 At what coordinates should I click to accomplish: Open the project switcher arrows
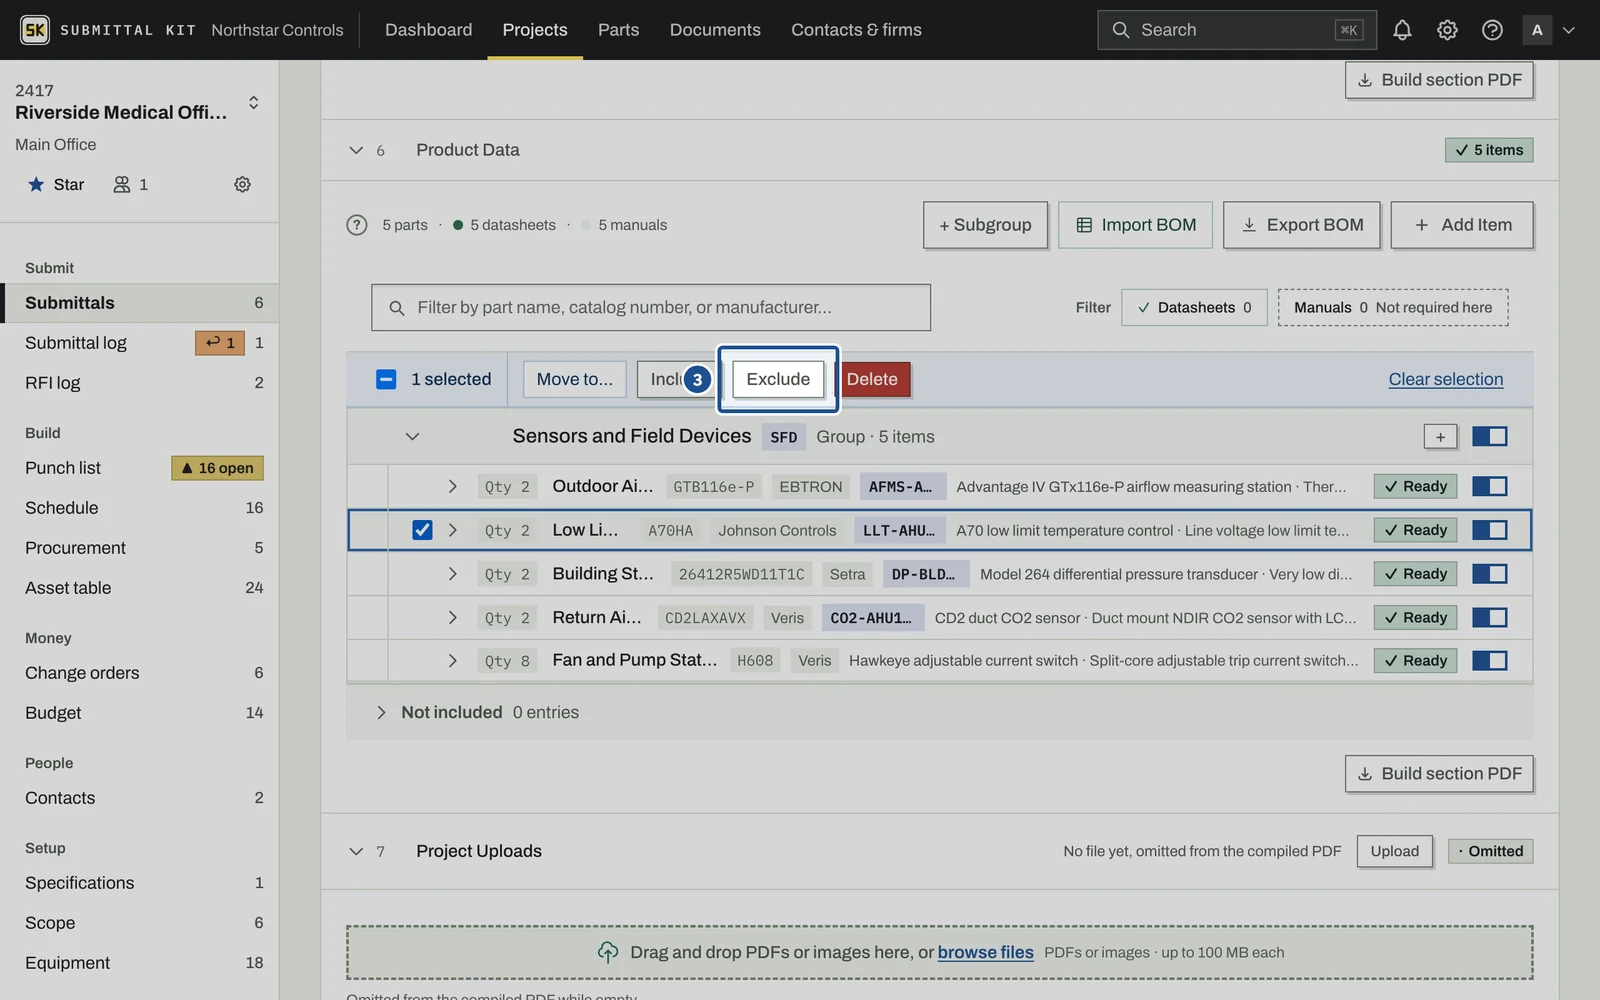pyautogui.click(x=254, y=102)
